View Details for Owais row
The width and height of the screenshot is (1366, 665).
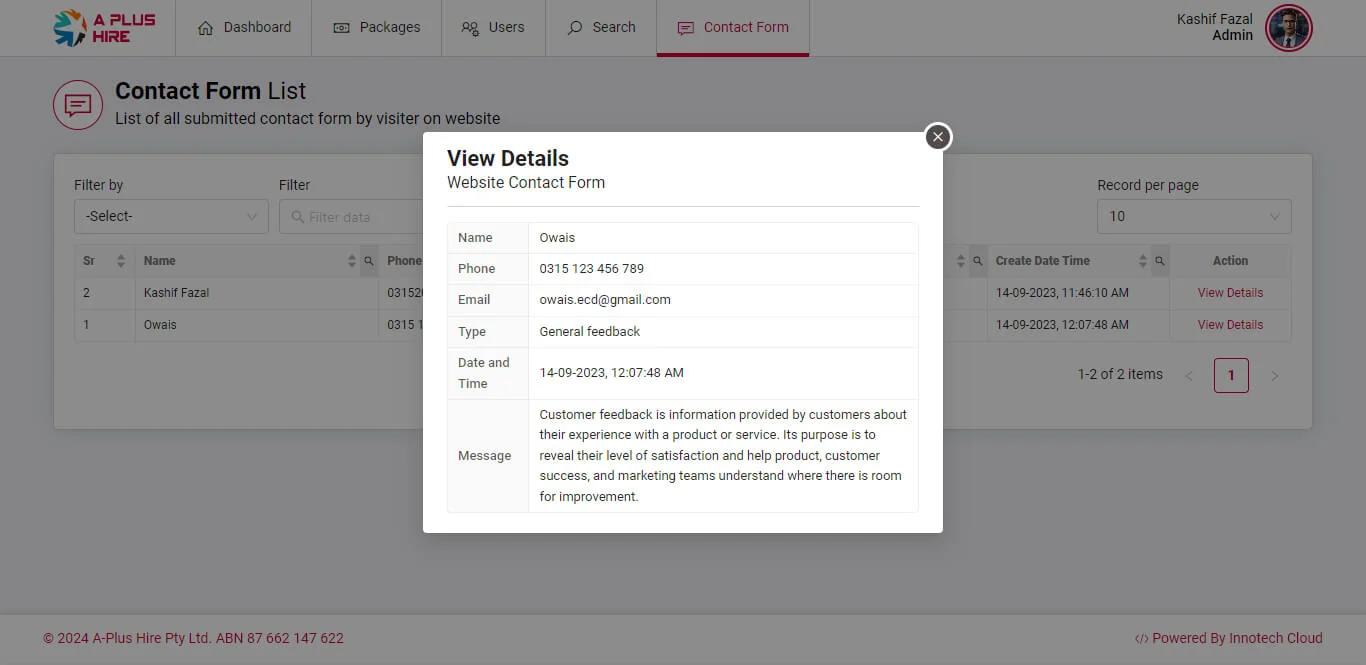pyautogui.click(x=1230, y=325)
